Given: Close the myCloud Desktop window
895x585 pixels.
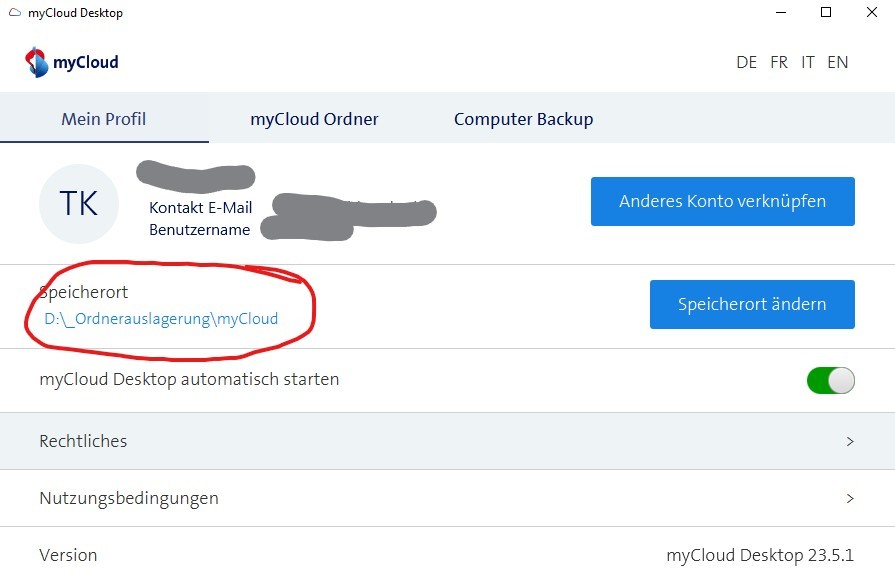Looking at the screenshot, I should pos(871,13).
